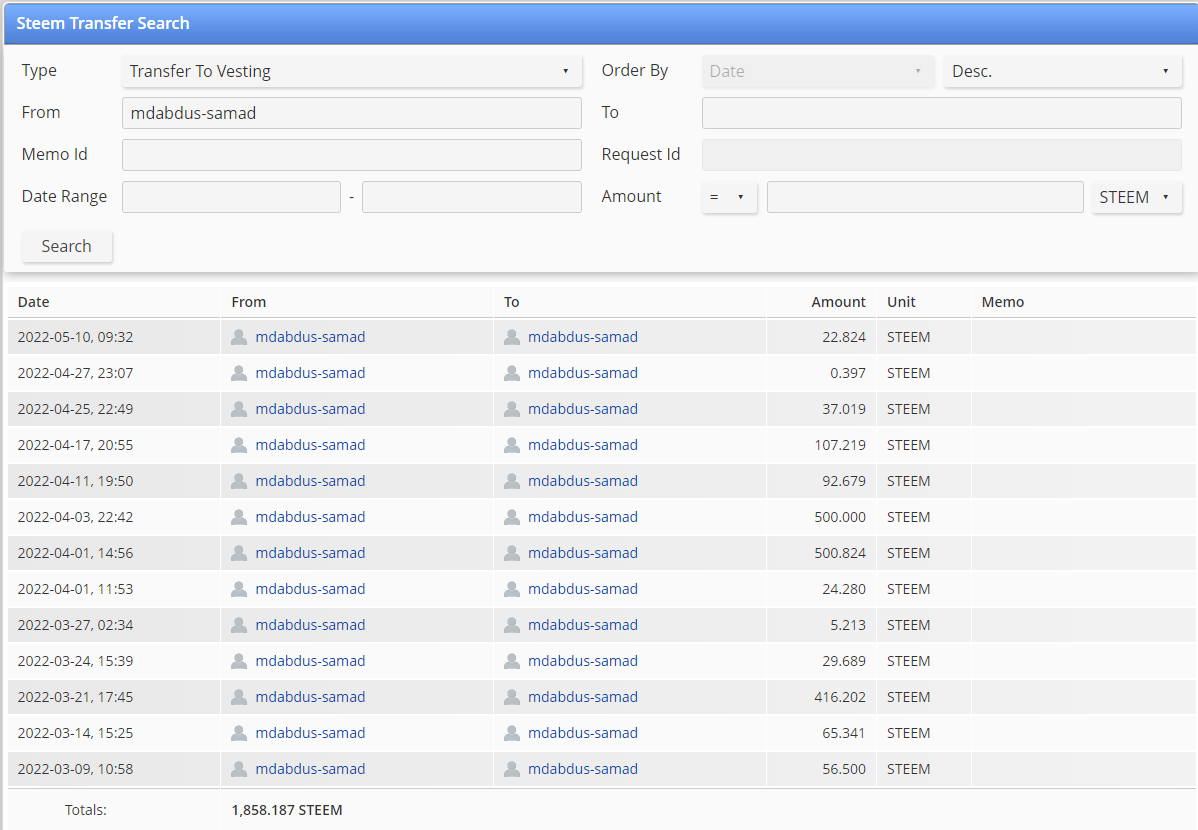Click the From column header
Screen dimensions: 1198x830
(249, 302)
